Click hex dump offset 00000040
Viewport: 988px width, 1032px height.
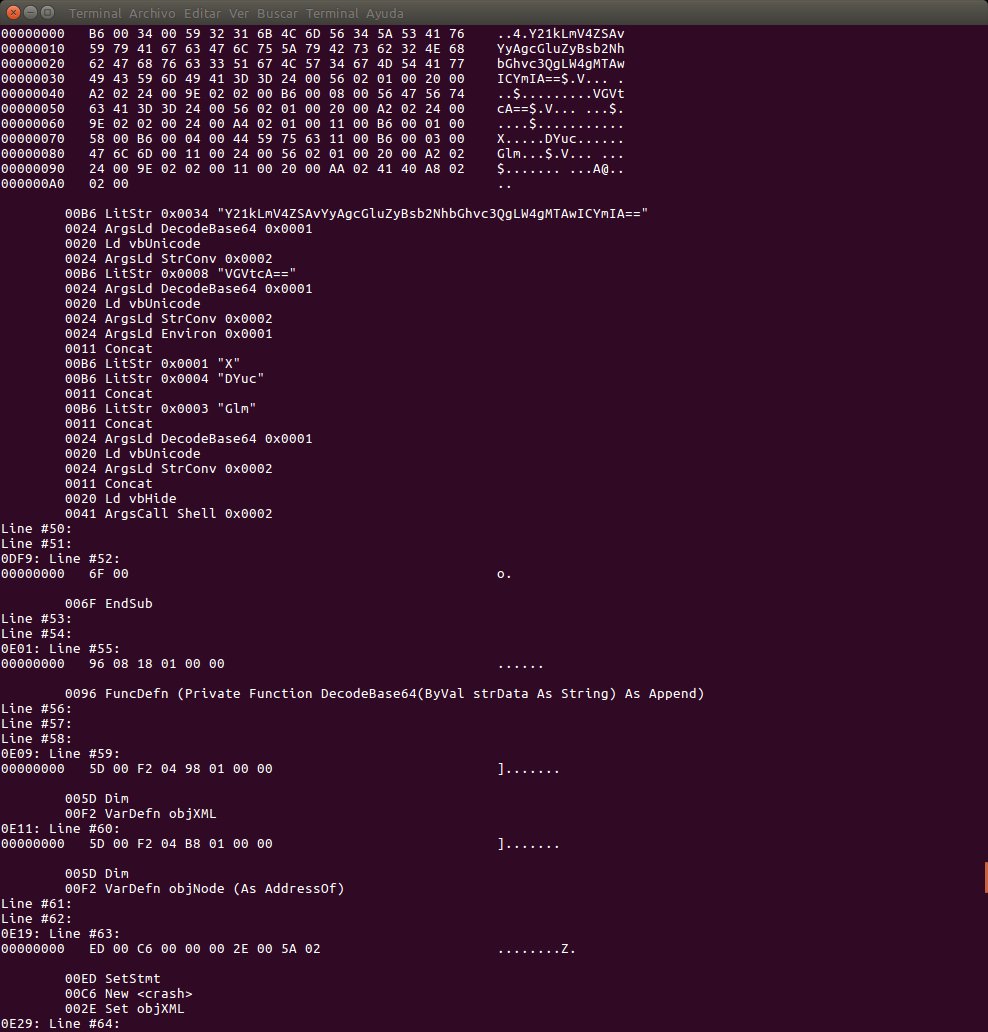coord(33,93)
